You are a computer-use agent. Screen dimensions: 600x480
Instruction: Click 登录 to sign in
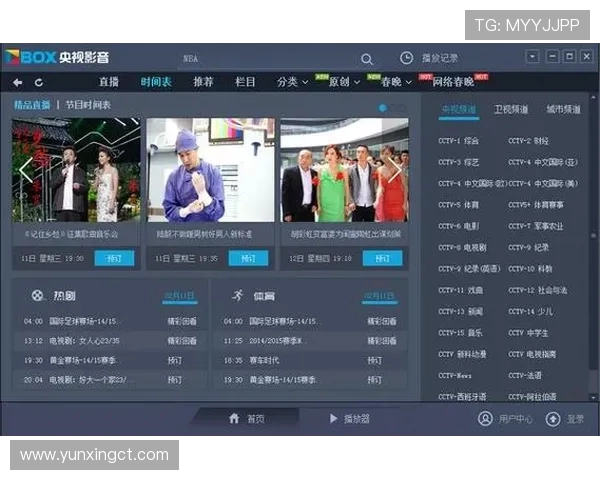(575, 419)
